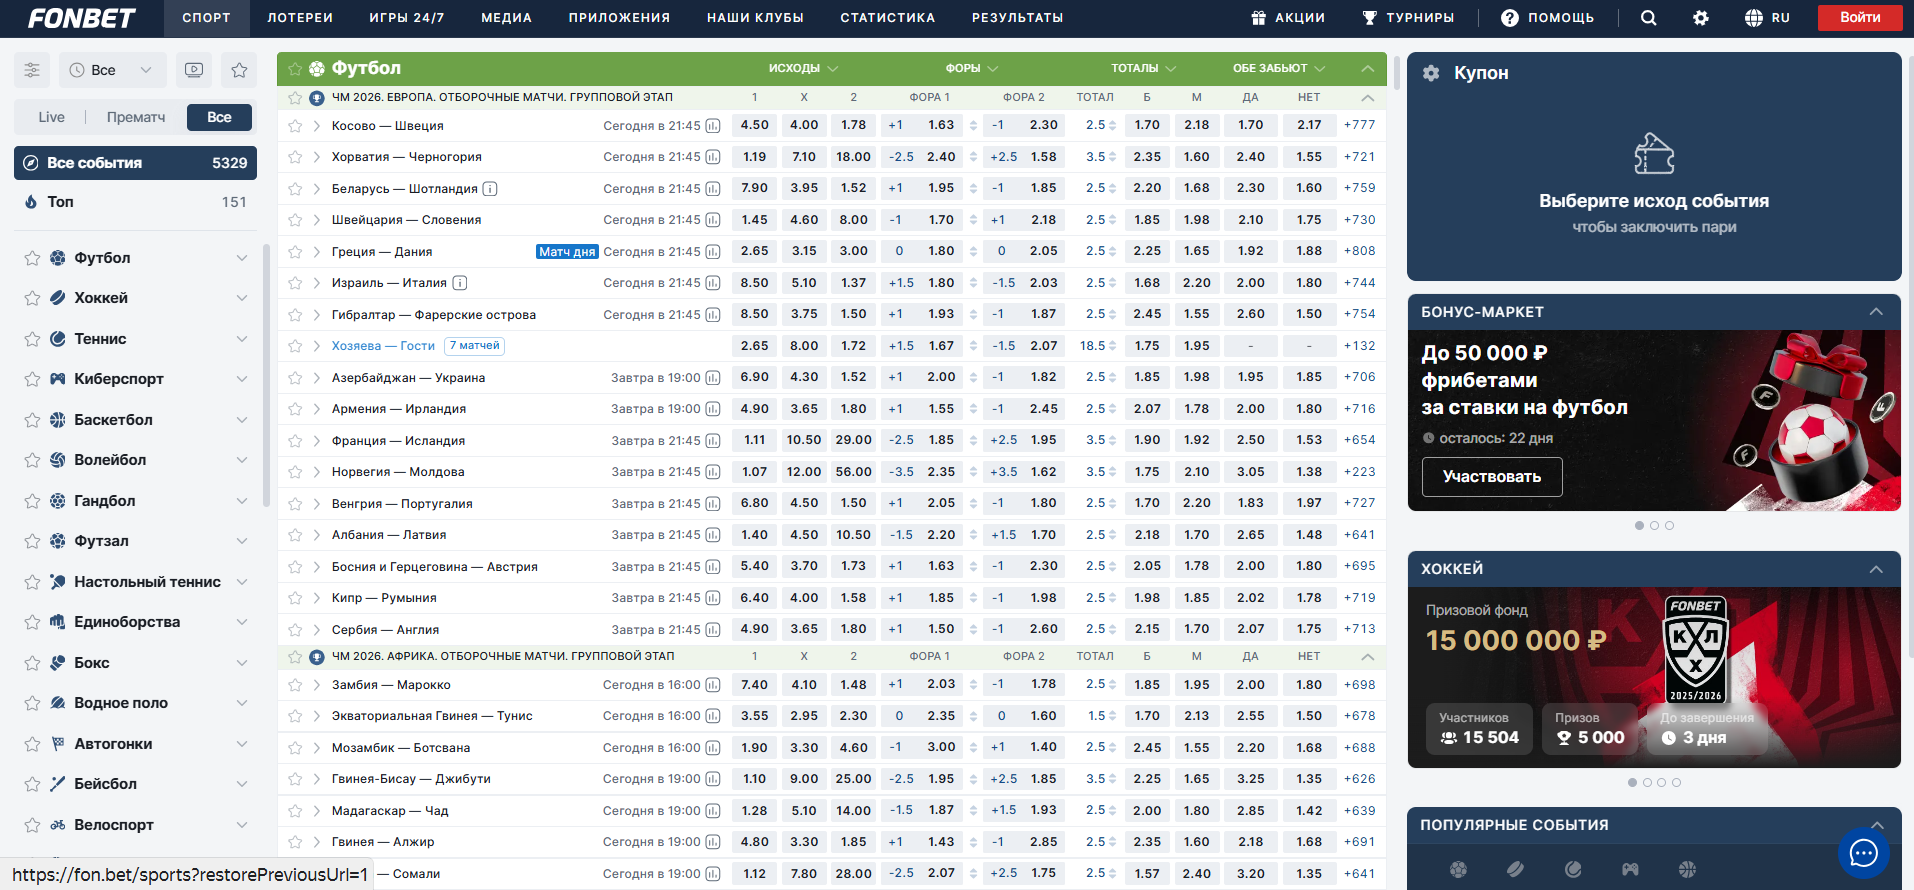Go to the РЕЗУЛЬТАТЫ section
Screen dimensions: 1914x890
click(1017, 18)
